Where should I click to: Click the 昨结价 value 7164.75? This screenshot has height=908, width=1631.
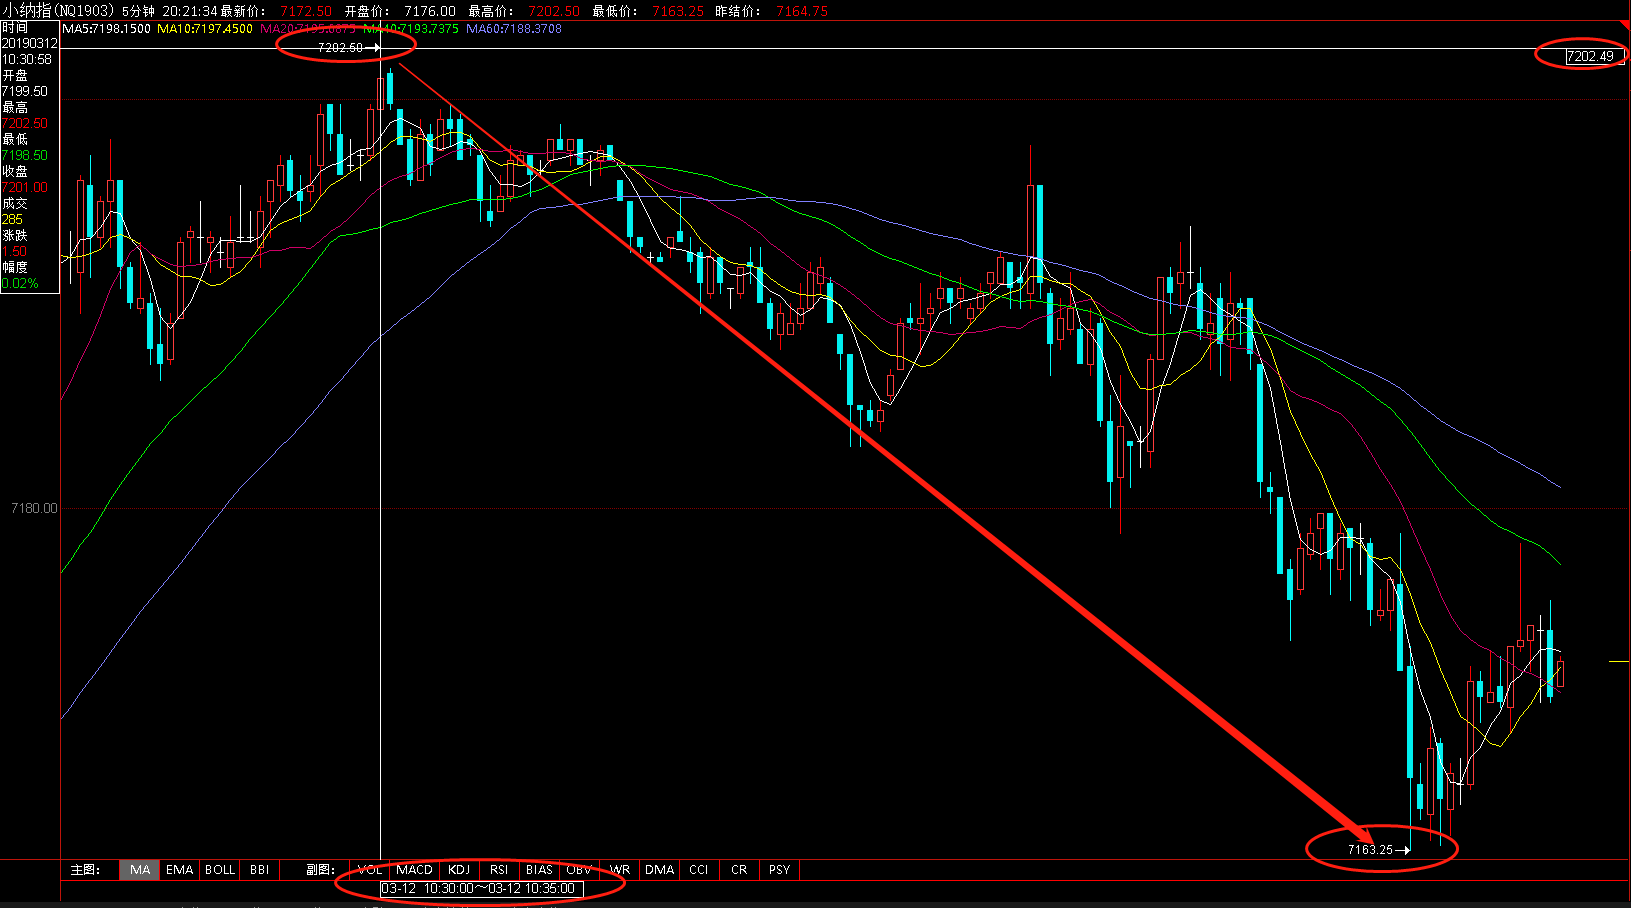[x=802, y=11]
